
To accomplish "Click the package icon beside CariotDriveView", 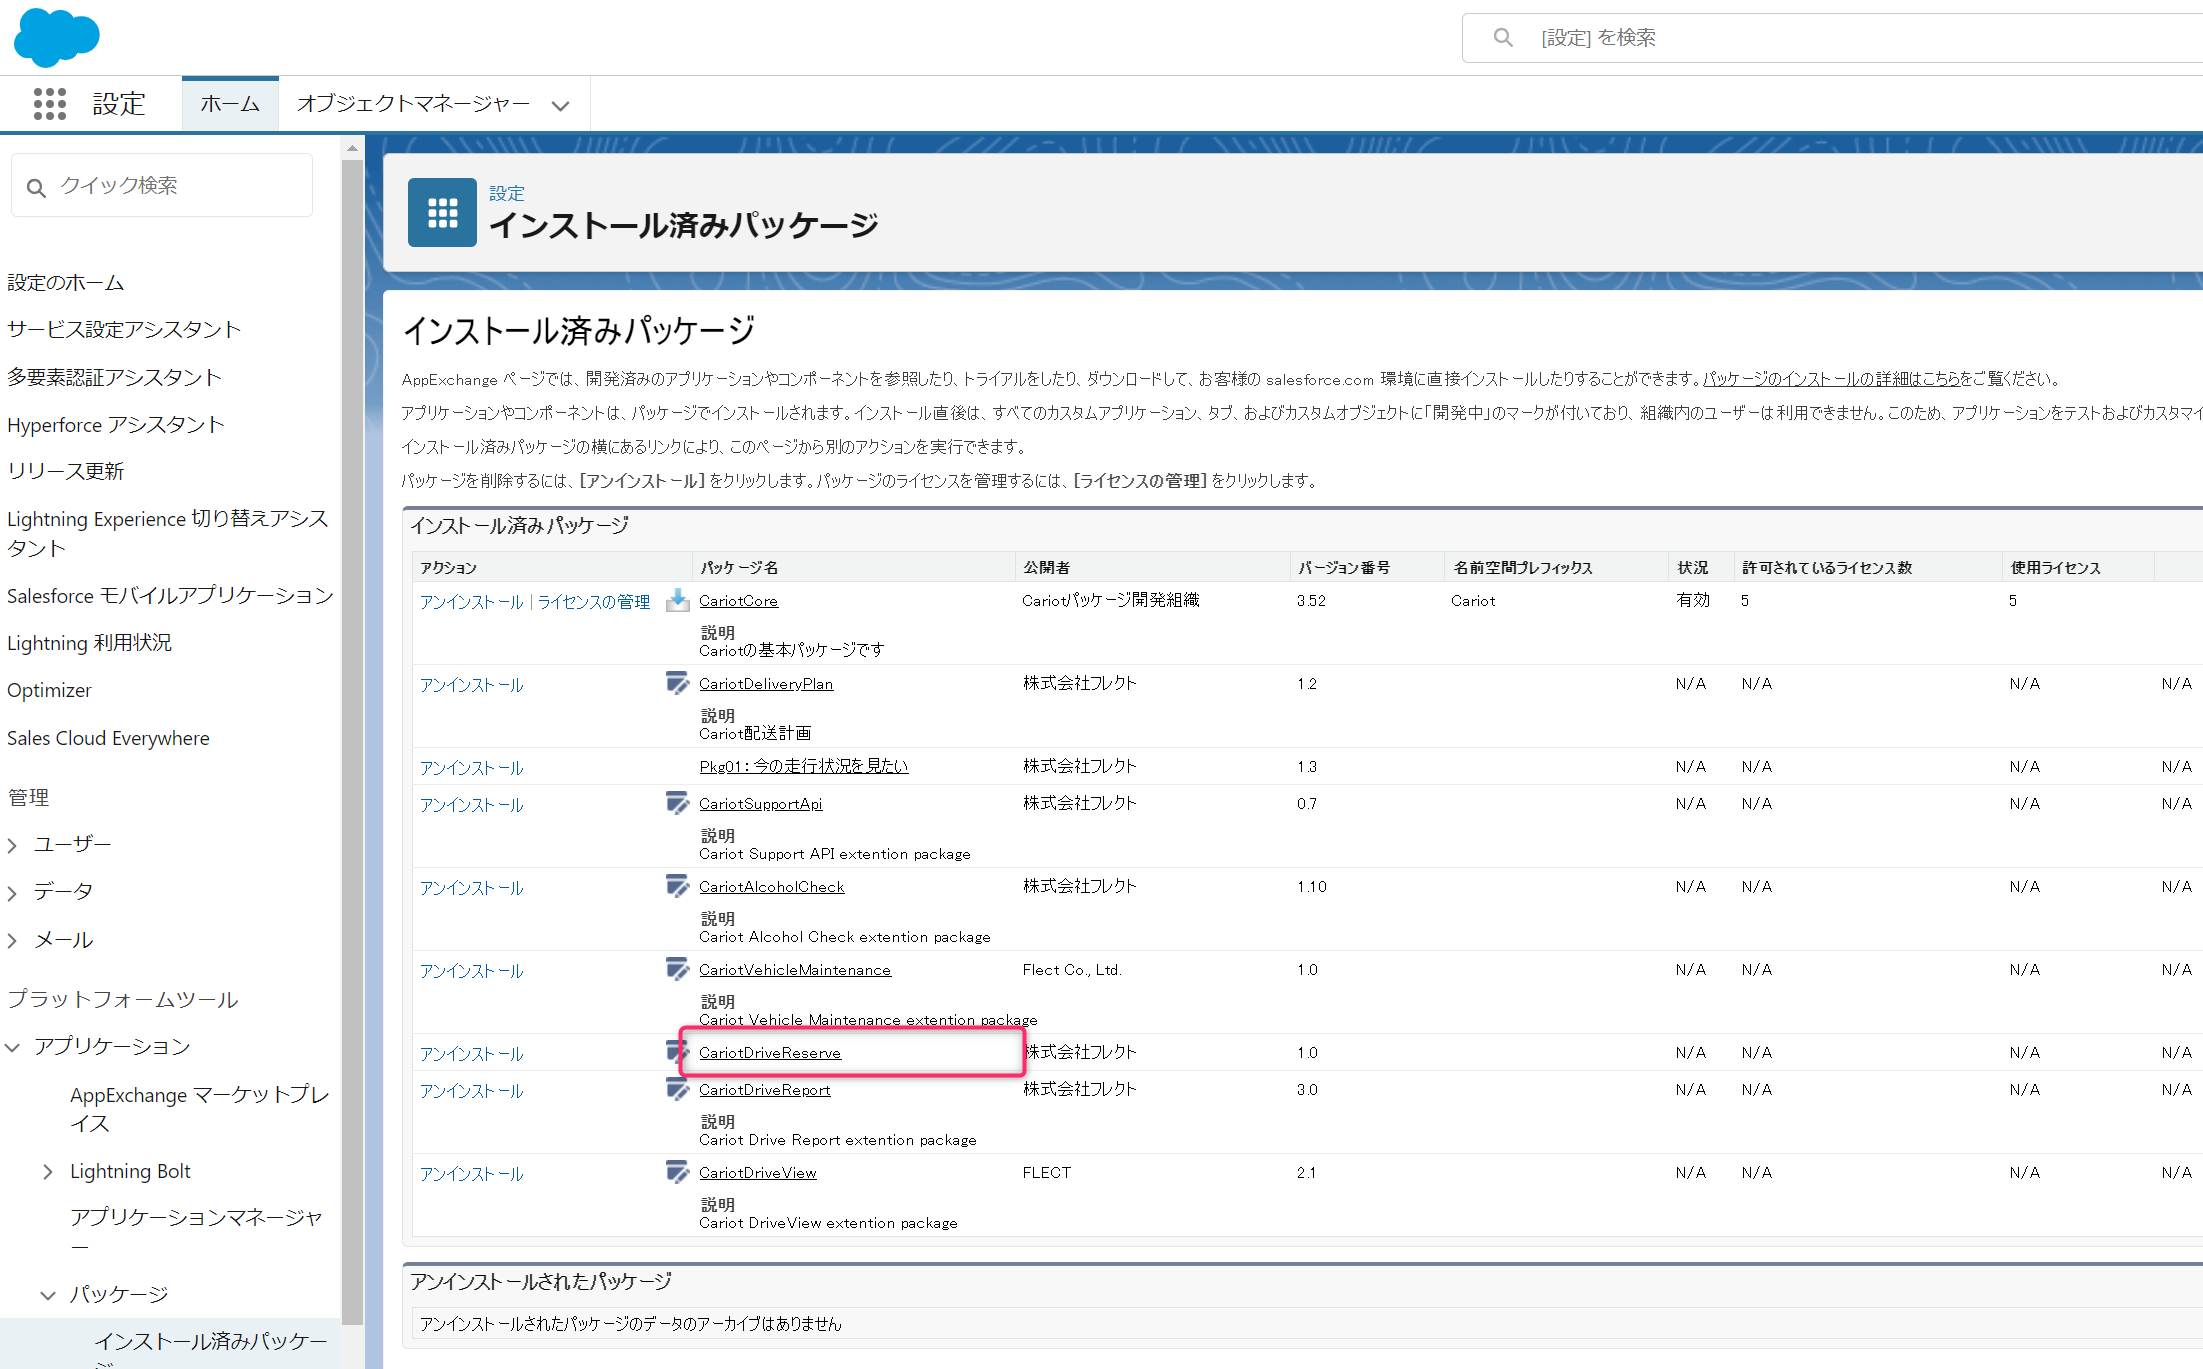I will pos(677,1172).
